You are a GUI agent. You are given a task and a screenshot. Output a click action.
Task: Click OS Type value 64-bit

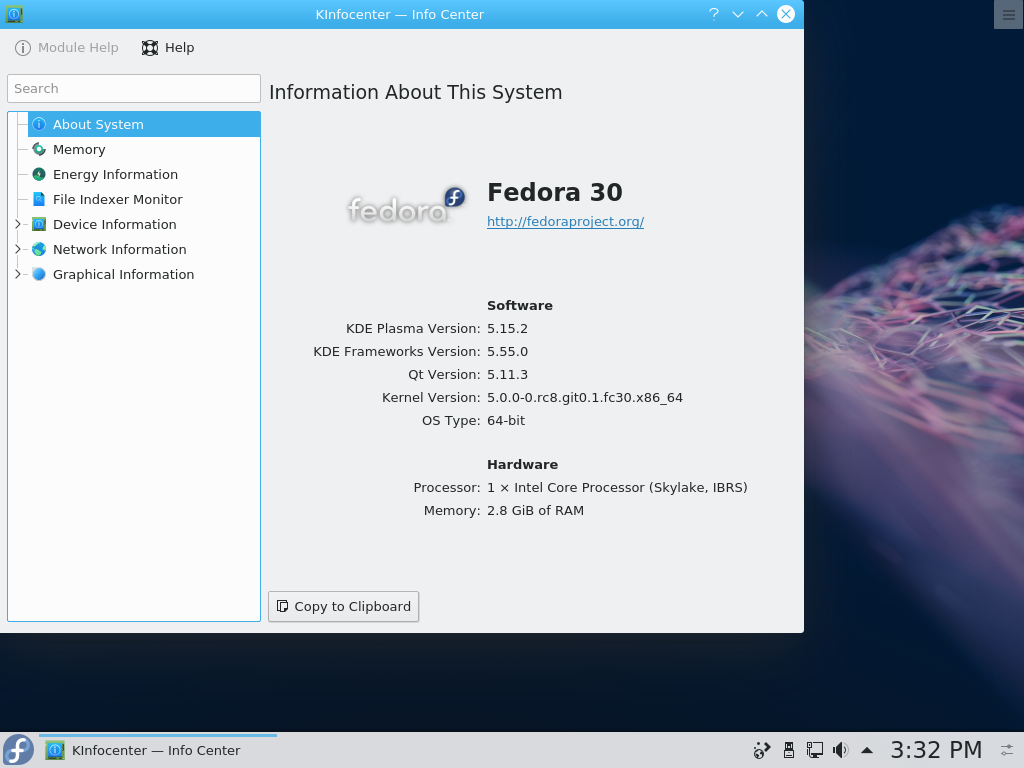coord(506,421)
